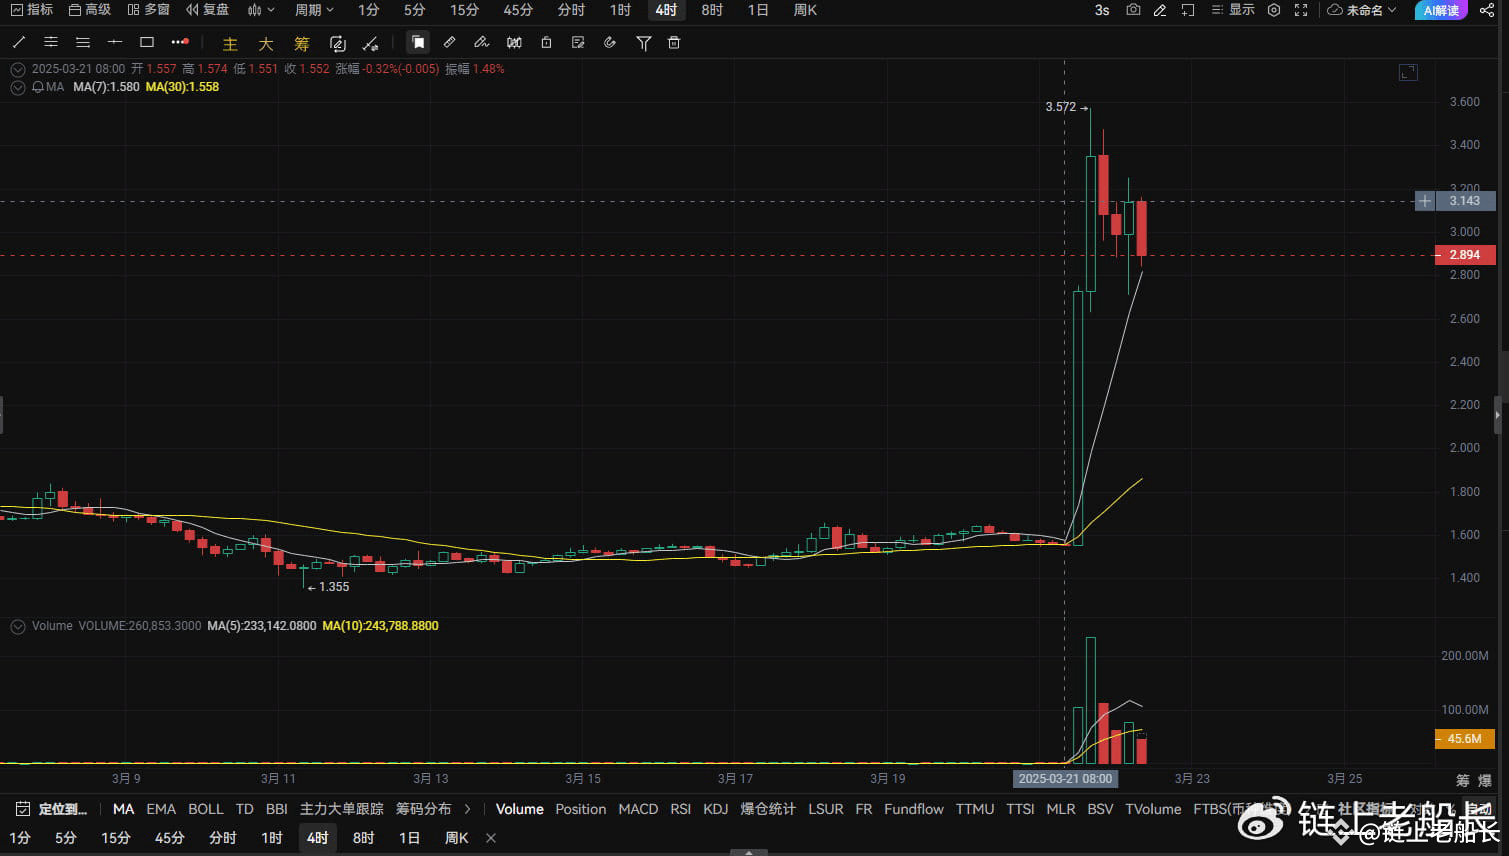The width and height of the screenshot is (1509, 856).
Task: Select the horizontal line tool
Action: (x=115, y=43)
